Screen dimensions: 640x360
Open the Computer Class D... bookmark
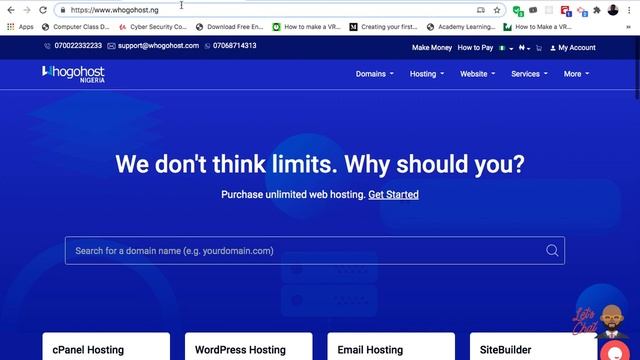coord(76,27)
